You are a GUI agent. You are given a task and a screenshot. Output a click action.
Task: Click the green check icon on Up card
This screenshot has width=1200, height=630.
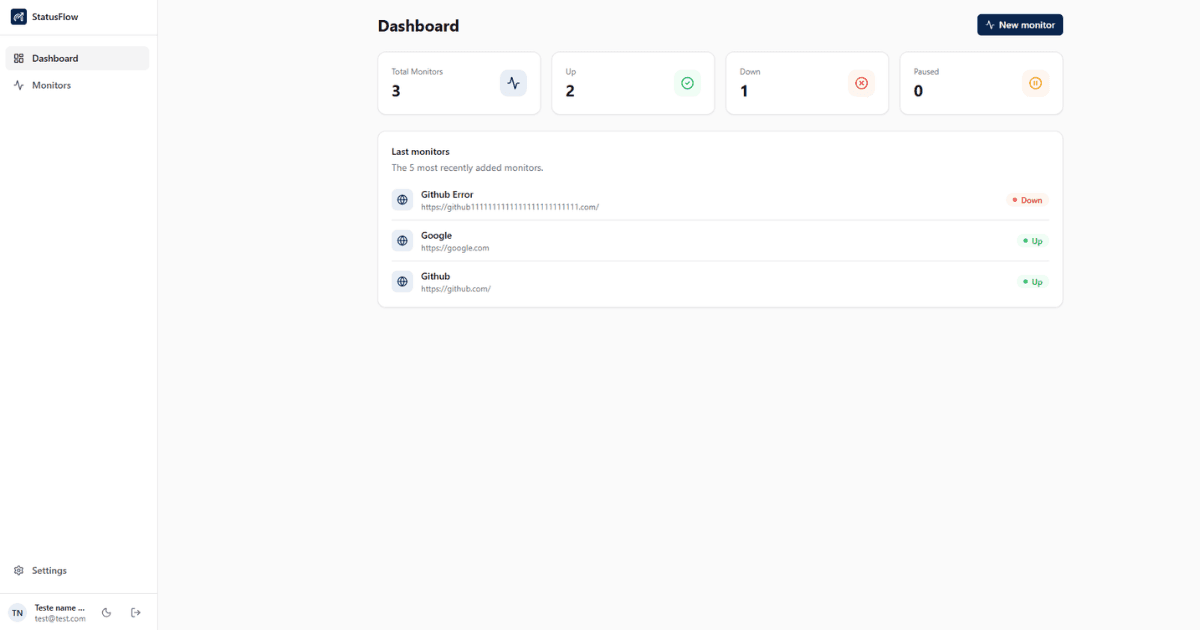pyautogui.click(x=687, y=83)
